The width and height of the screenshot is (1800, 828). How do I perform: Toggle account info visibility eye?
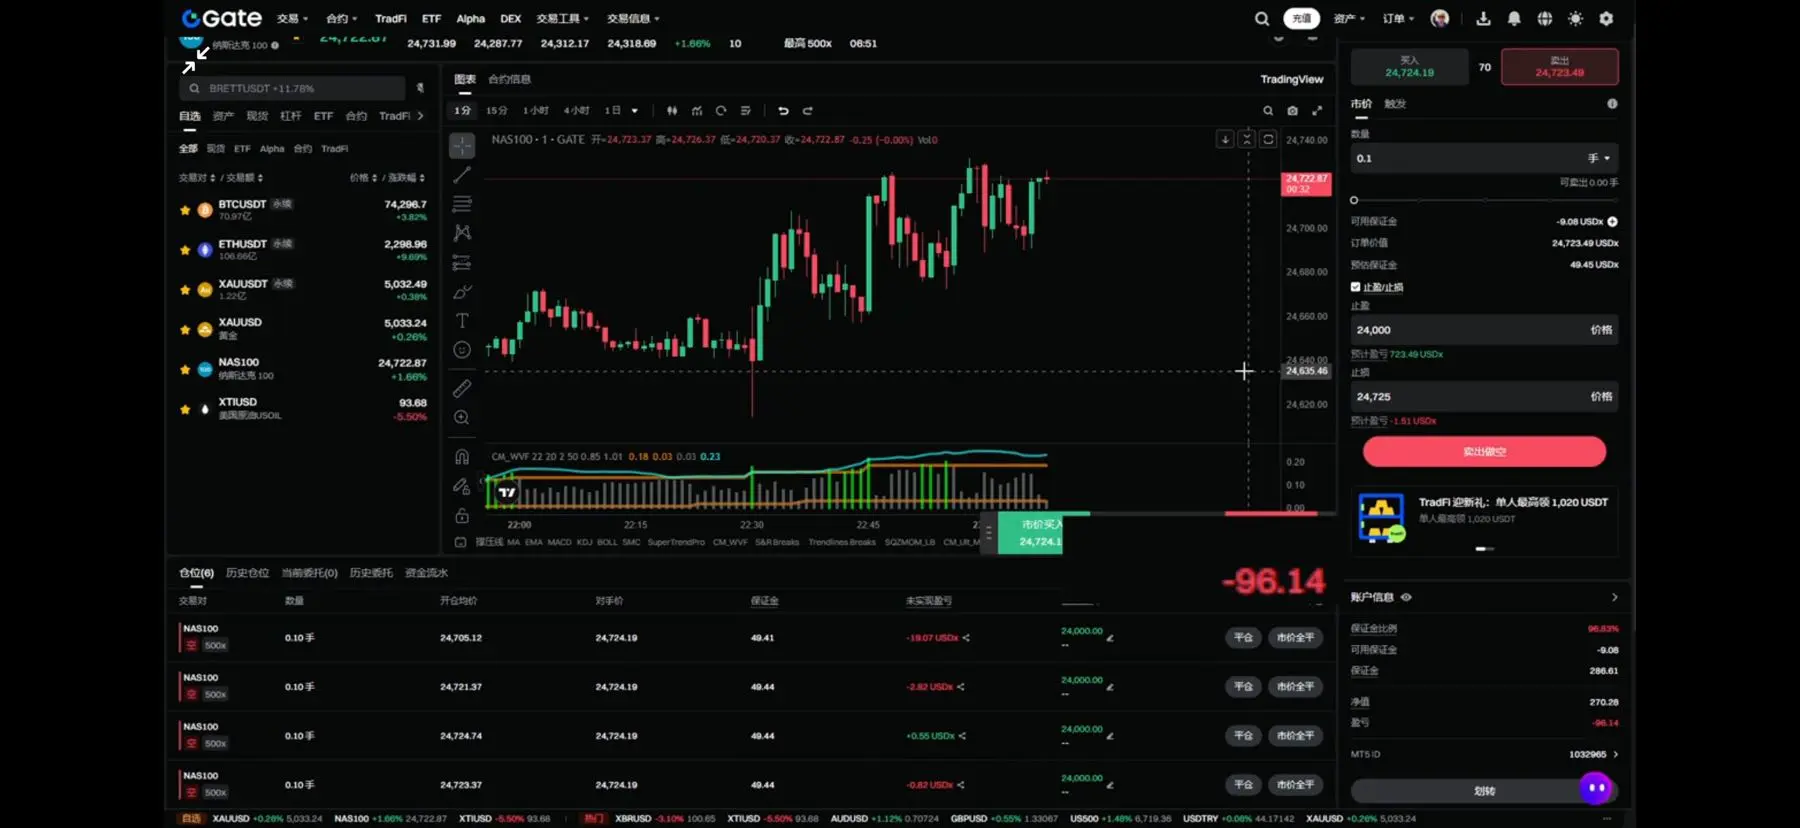point(1406,597)
